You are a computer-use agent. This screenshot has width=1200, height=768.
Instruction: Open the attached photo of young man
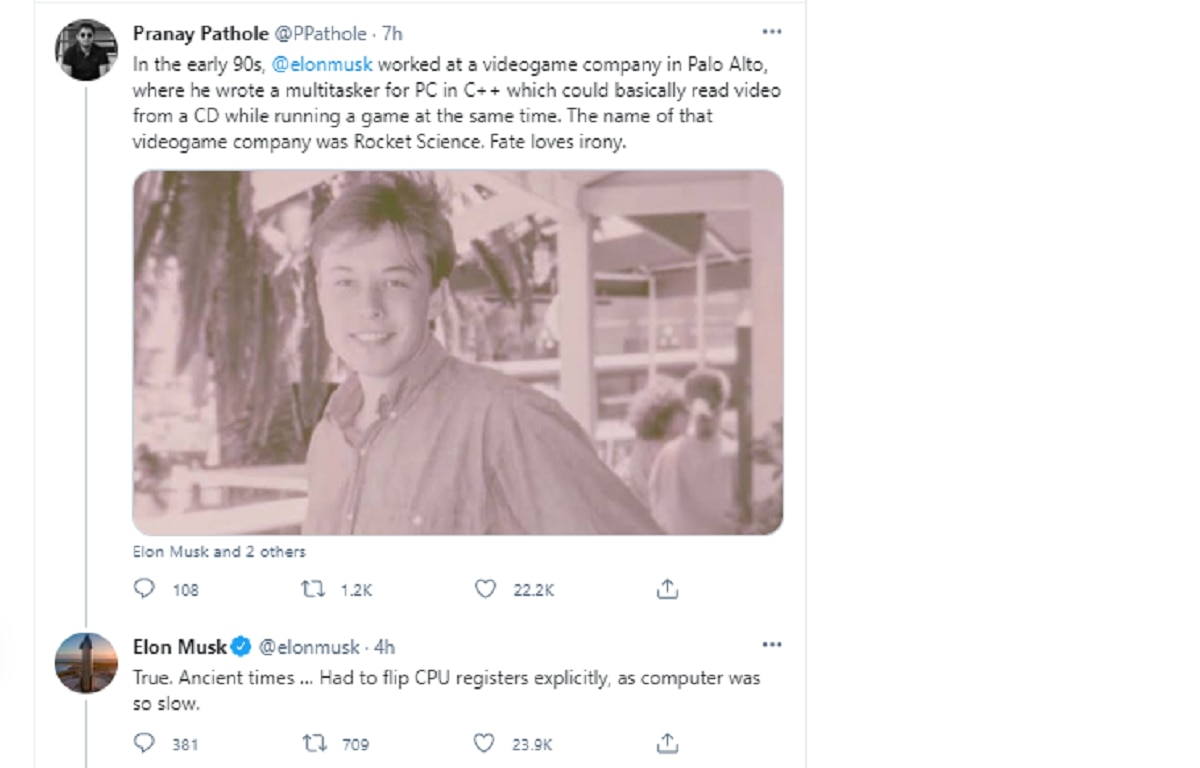457,352
